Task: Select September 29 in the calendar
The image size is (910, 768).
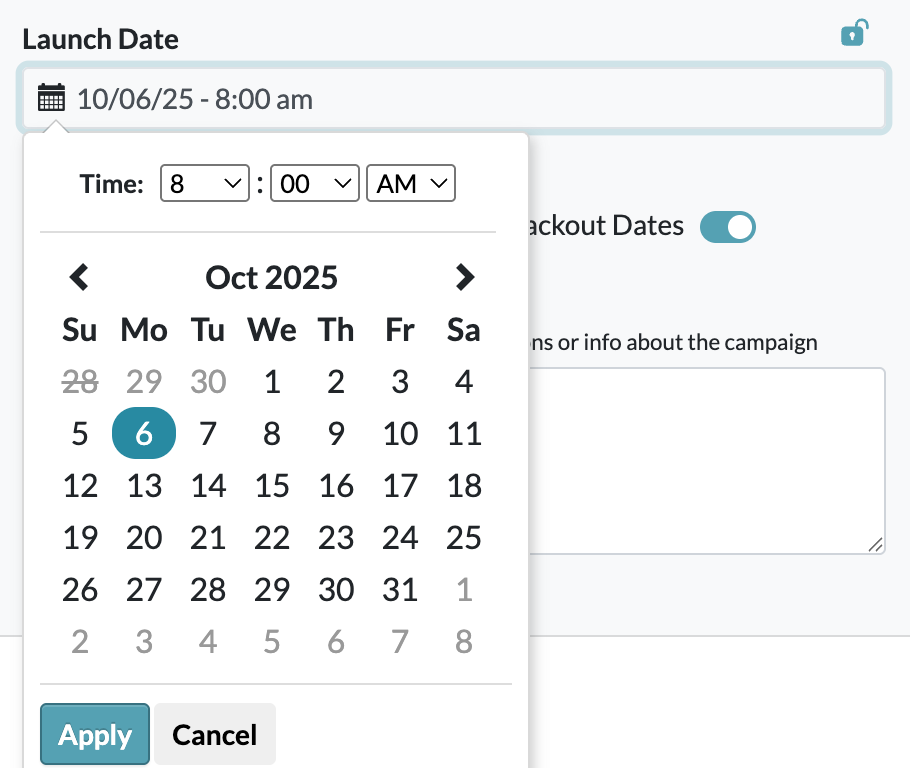Action: 144,382
